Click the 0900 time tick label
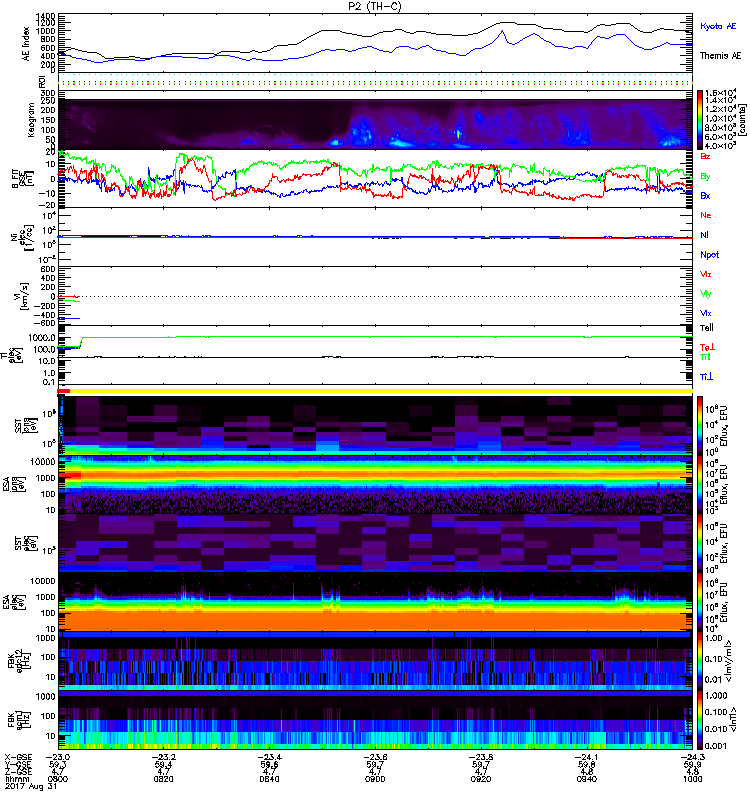 click(375, 779)
